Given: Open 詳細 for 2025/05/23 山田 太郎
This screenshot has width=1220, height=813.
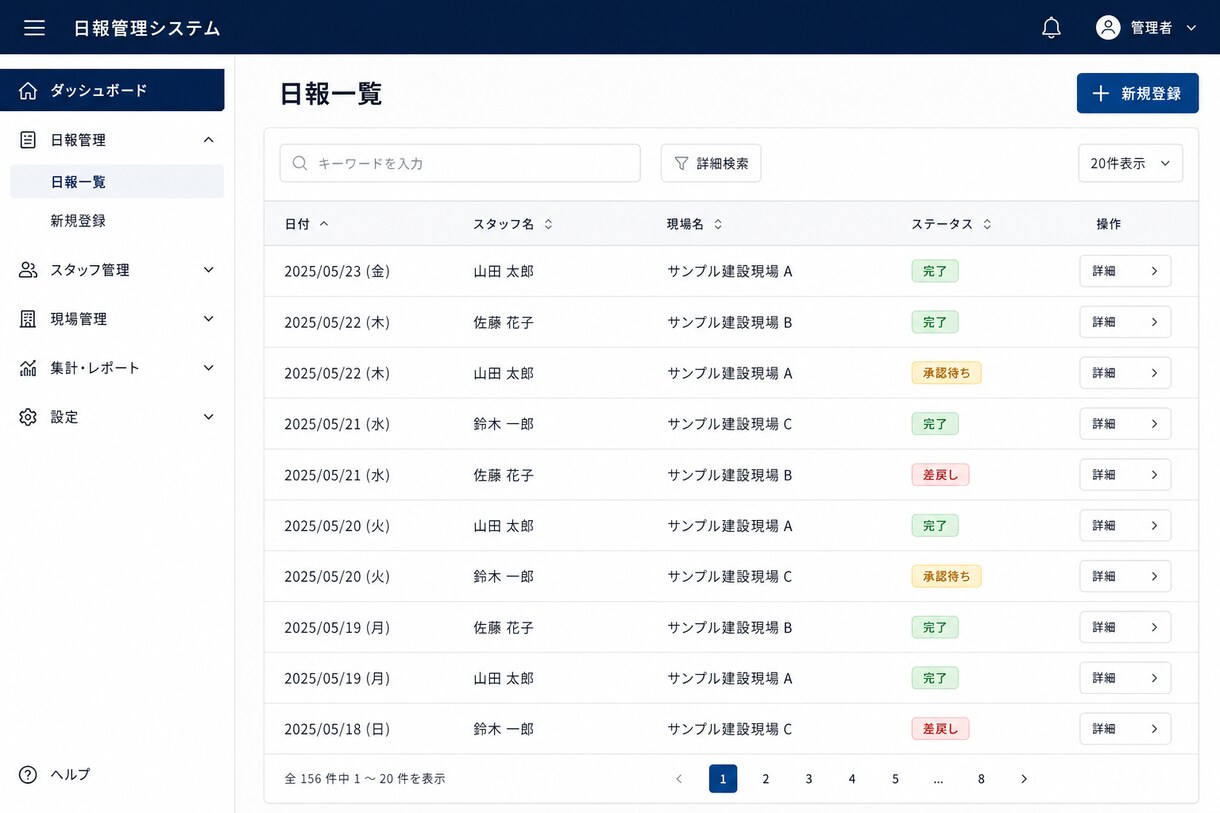Looking at the screenshot, I should [1125, 271].
